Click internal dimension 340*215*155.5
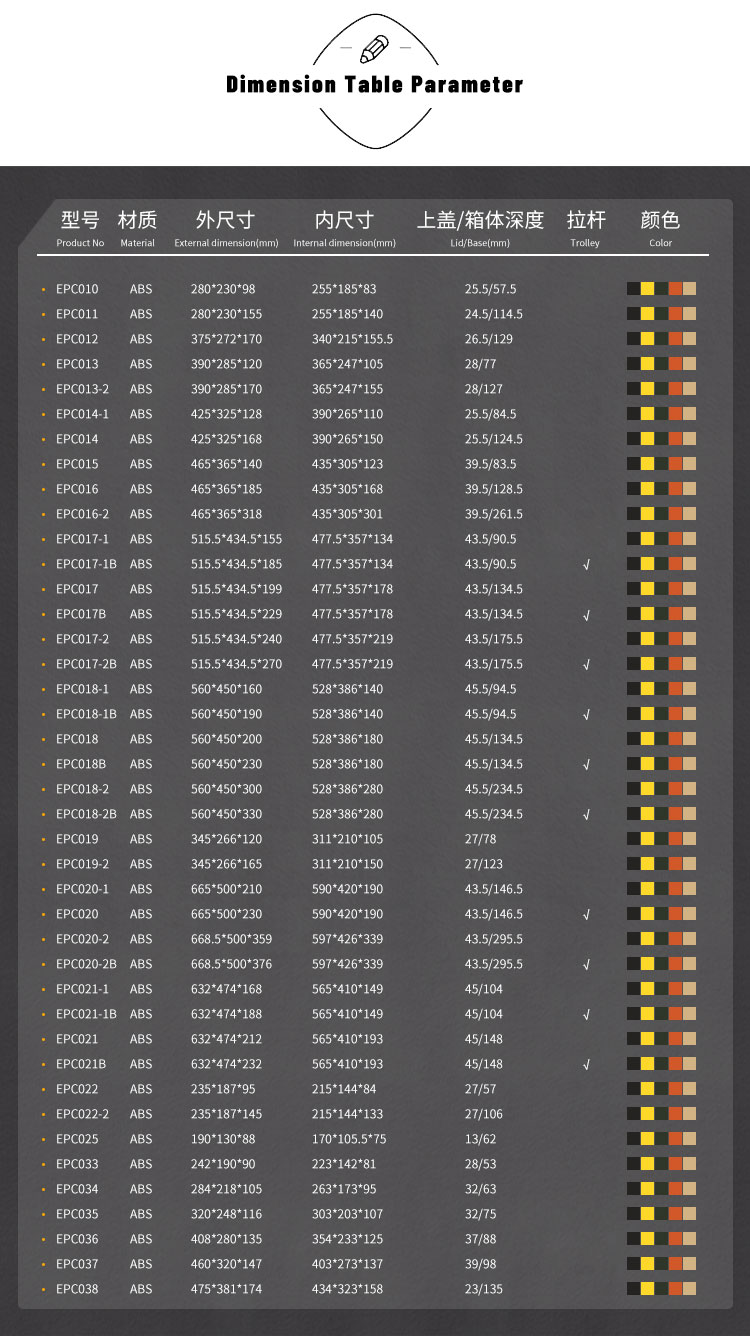 353,339
